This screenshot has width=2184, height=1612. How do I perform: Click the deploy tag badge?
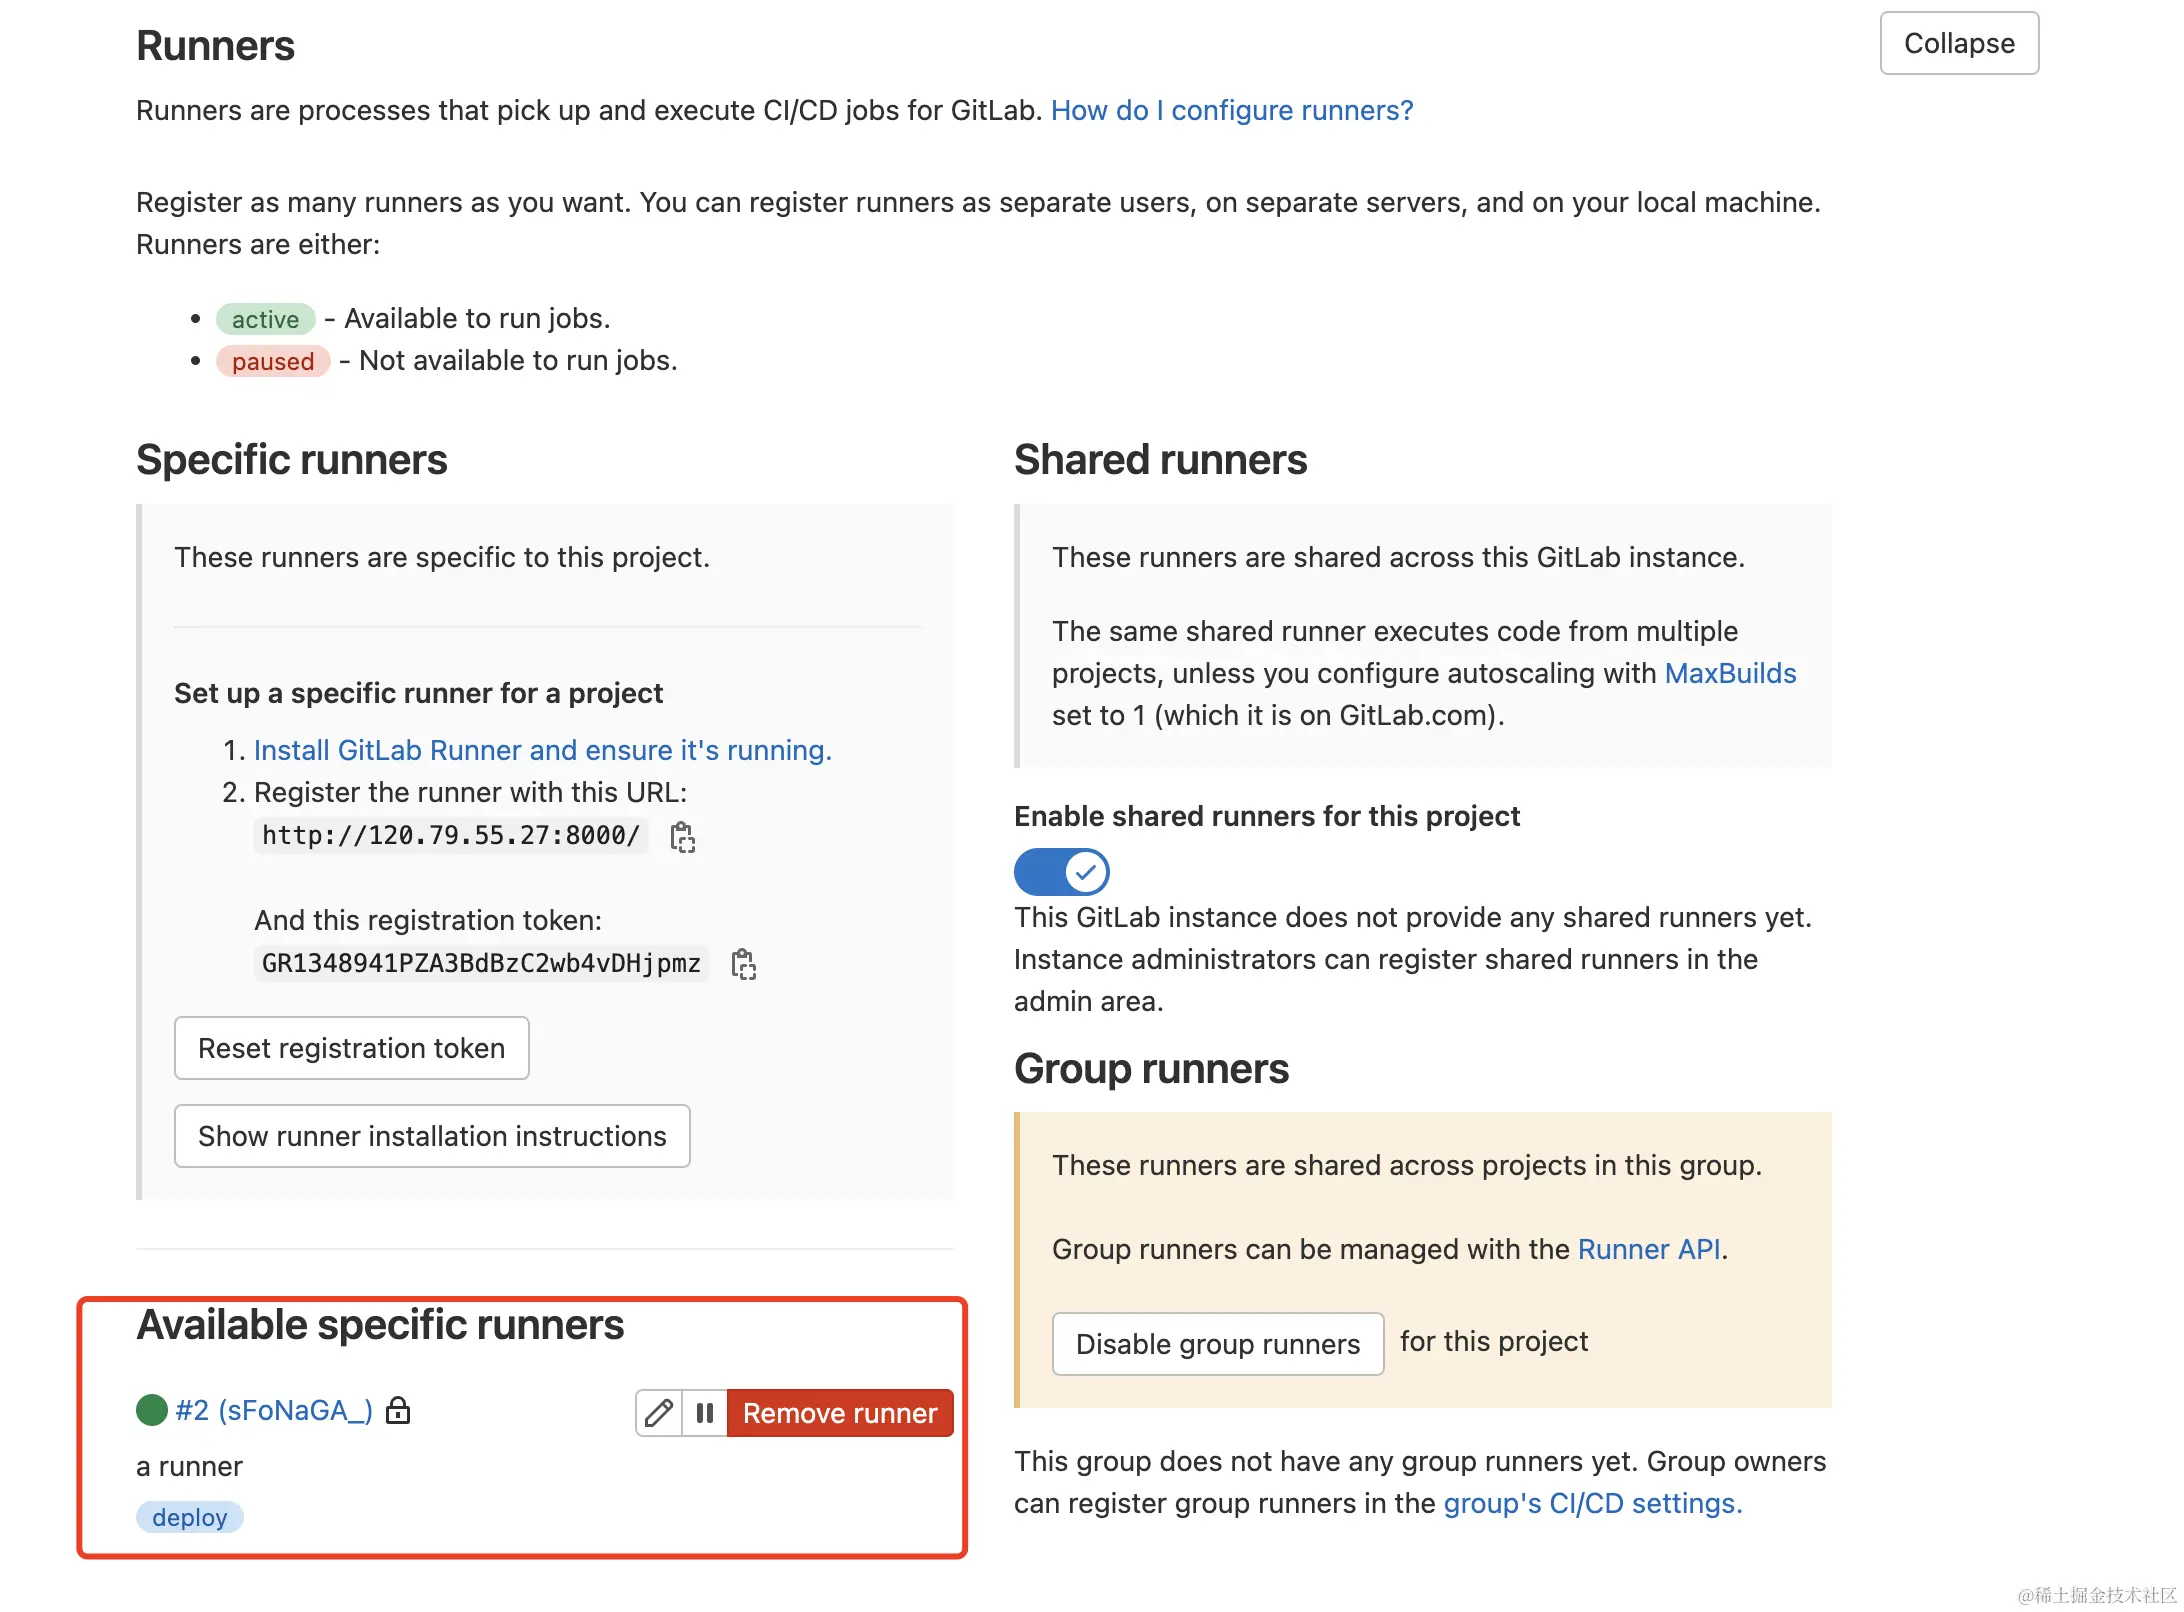[190, 1517]
